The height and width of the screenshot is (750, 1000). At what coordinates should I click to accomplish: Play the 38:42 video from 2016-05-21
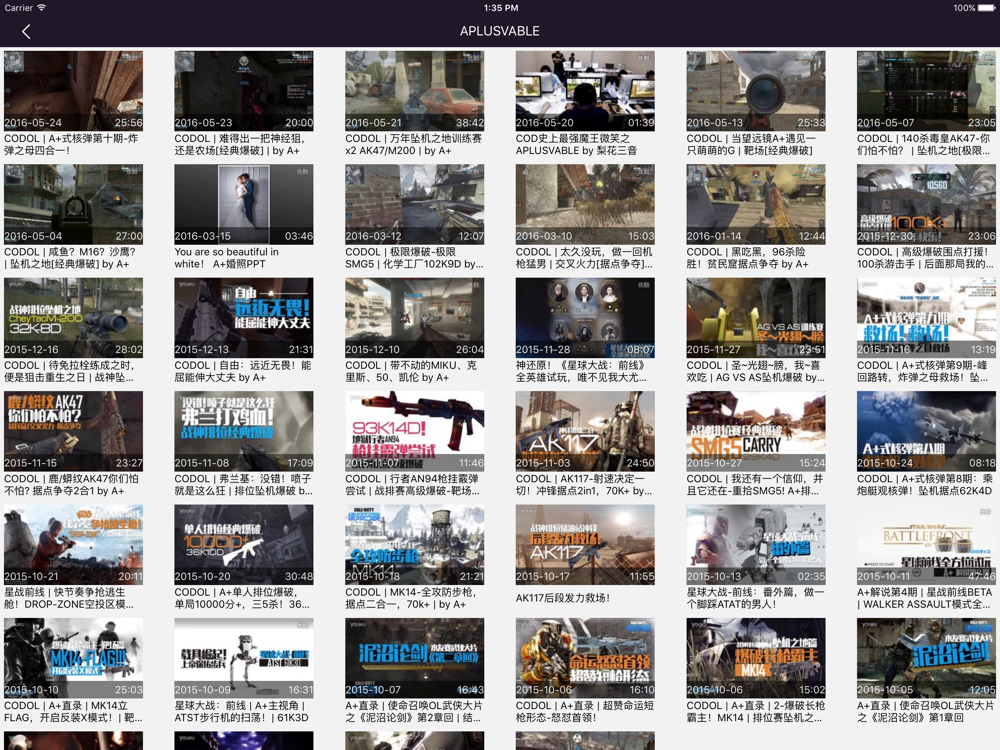click(x=415, y=91)
